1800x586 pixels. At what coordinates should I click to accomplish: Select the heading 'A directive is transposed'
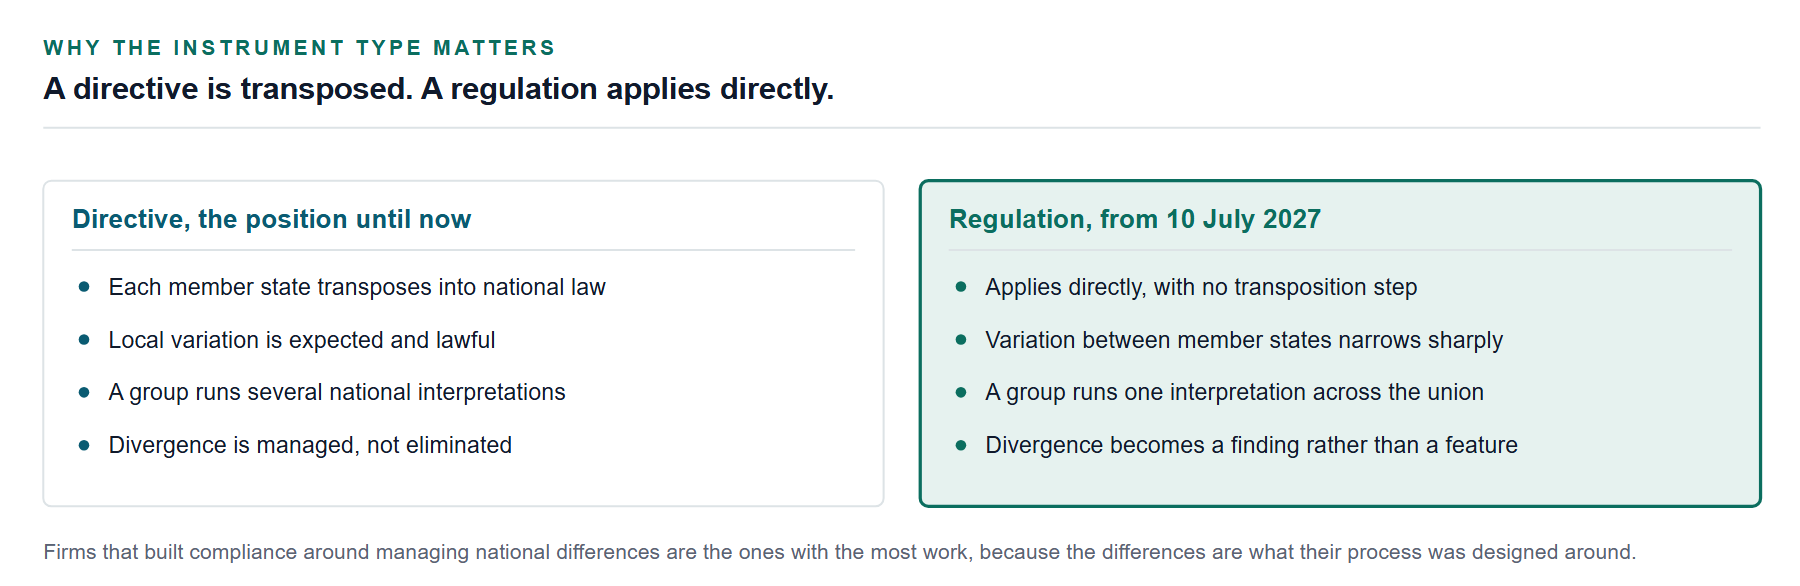[228, 89]
